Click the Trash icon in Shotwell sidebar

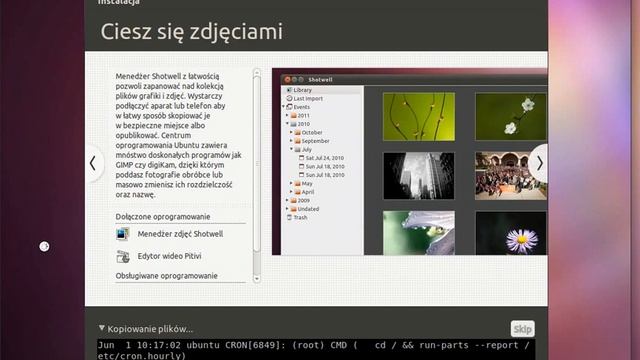pyautogui.click(x=289, y=218)
